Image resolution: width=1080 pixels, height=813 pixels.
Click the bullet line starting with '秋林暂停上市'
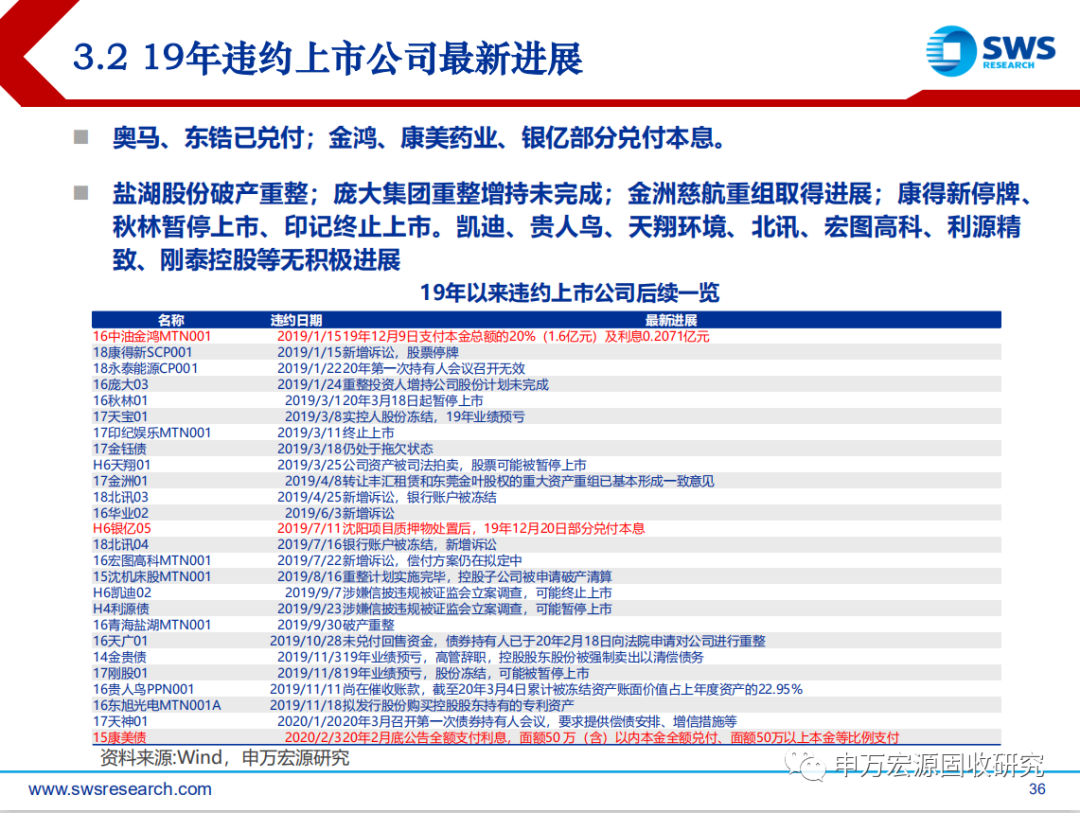(566, 227)
